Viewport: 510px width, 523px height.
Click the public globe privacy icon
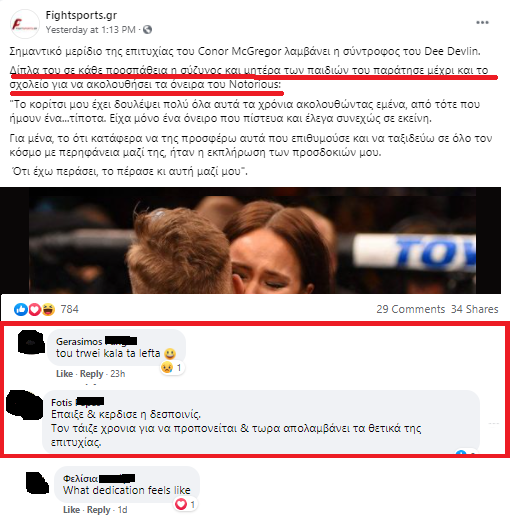tap(147, 30)
